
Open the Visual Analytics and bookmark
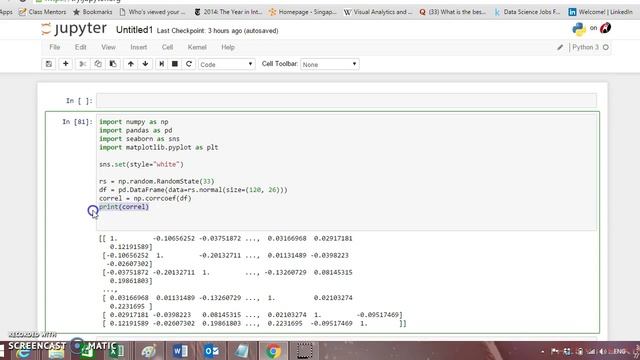378,12
